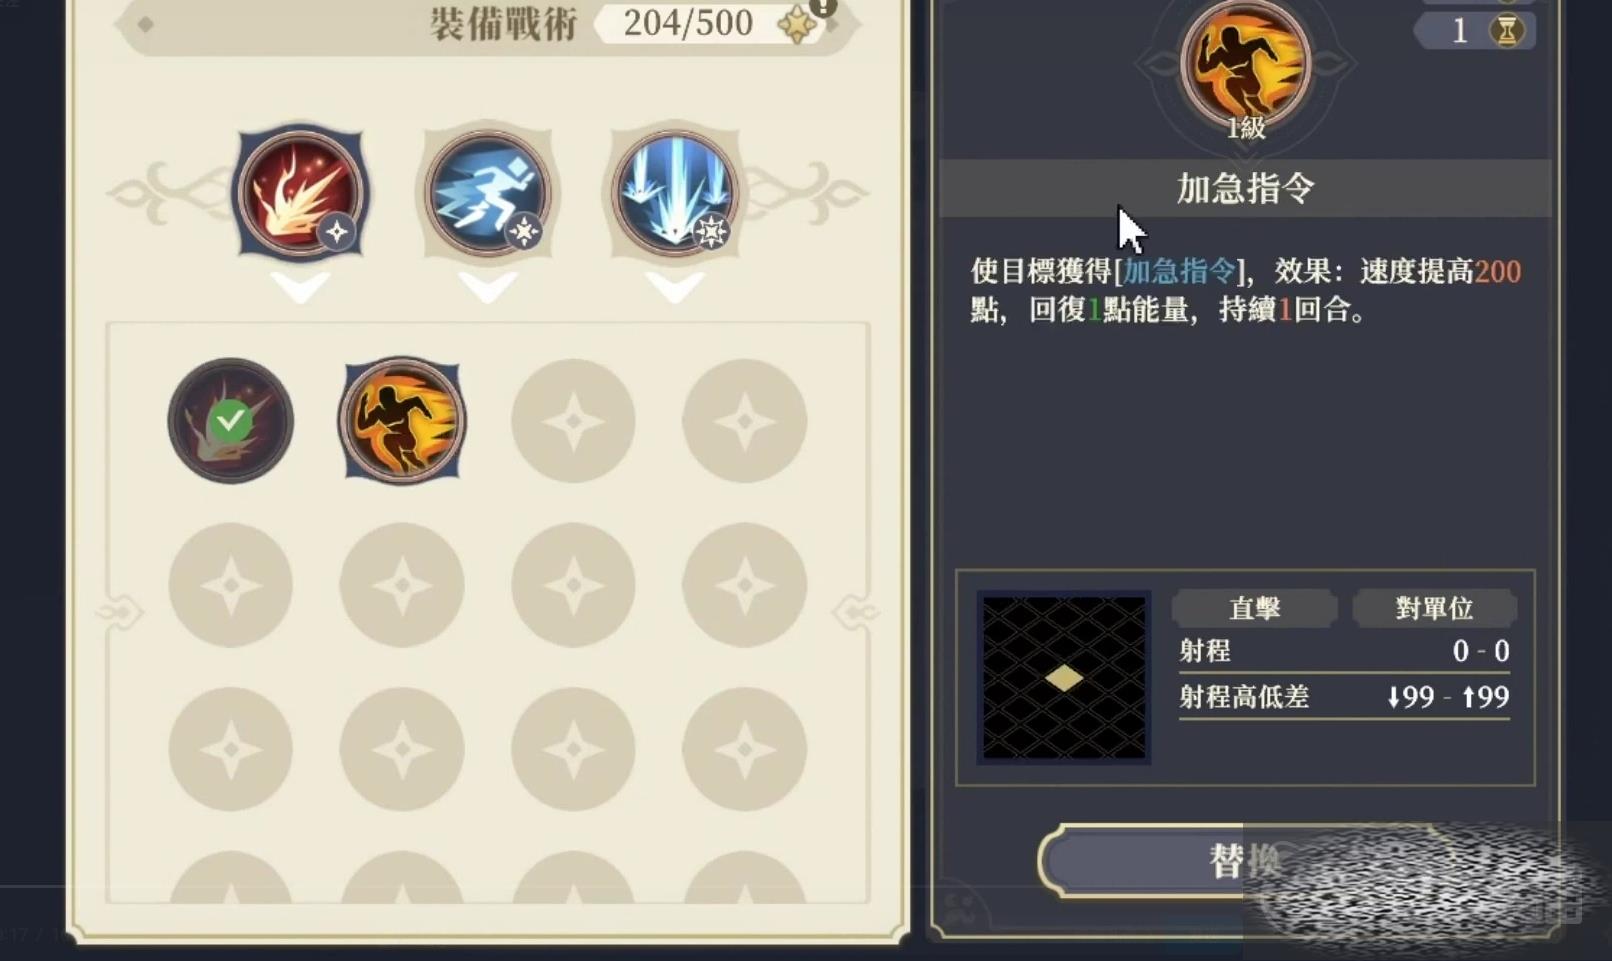The image size is (1612, 961).
Task: Click the third empty slot in first row
Action: [x=573, y=421]
